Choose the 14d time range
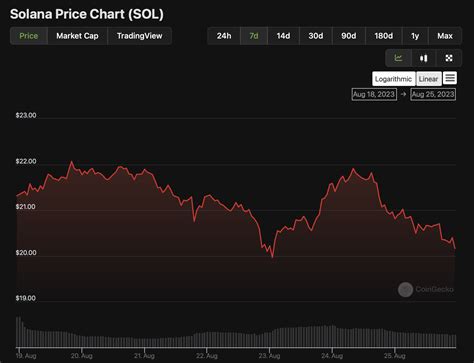The width and height of the screenshot is (474, 363). (283, 36)
